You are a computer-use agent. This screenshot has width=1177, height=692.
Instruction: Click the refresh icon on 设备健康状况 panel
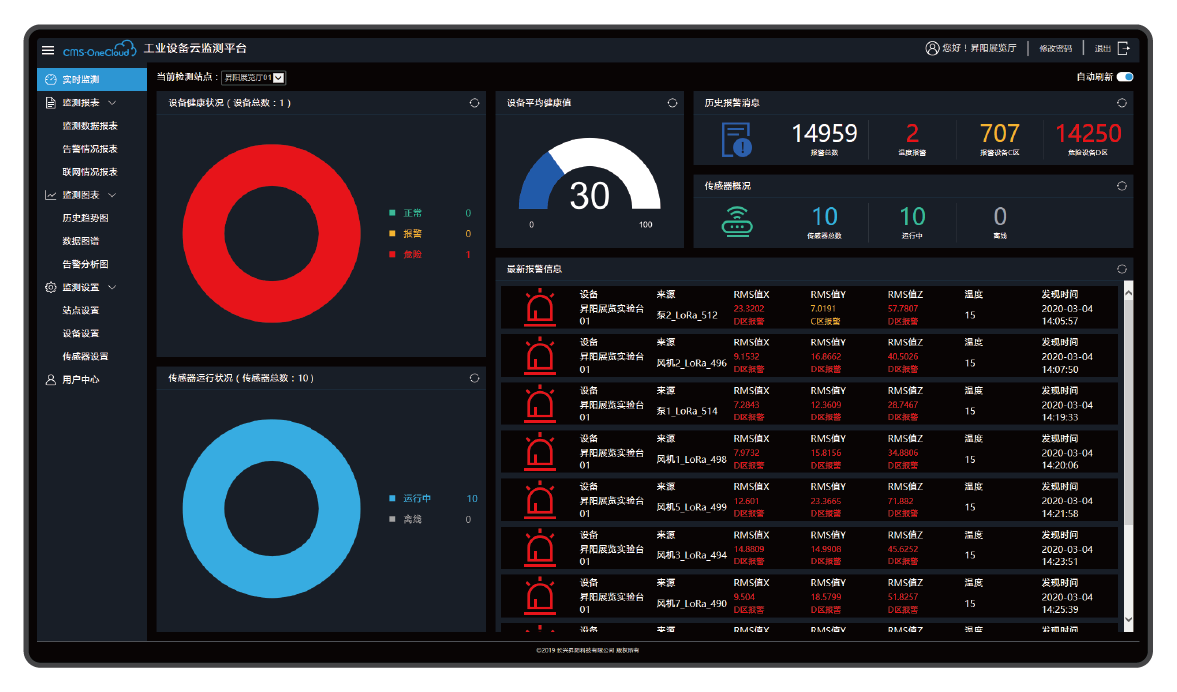pos(473,101)
